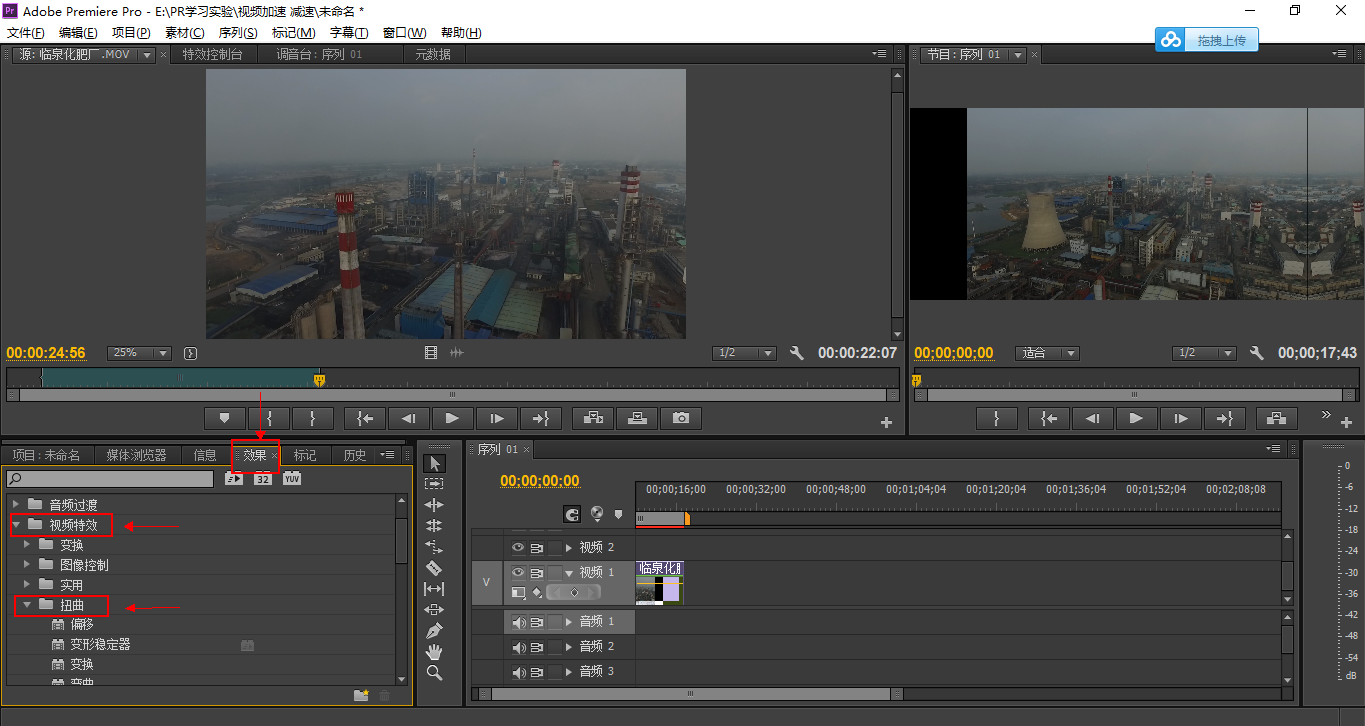Switch to 媒体浏览器 tab
This screenshot has width=1365, height=726.
pos(137,455)
